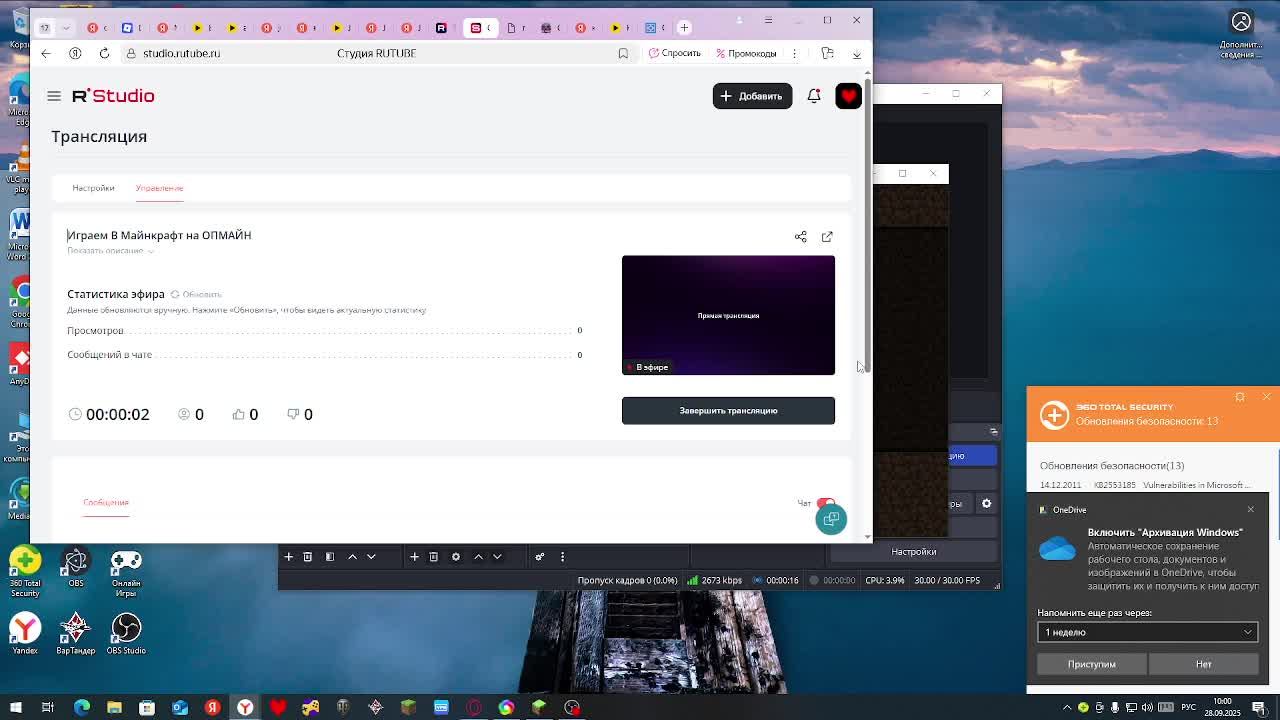The image size is (1280, 720).
Task: Reload the studio.rutube.ru page
Action: click(104, 53)
